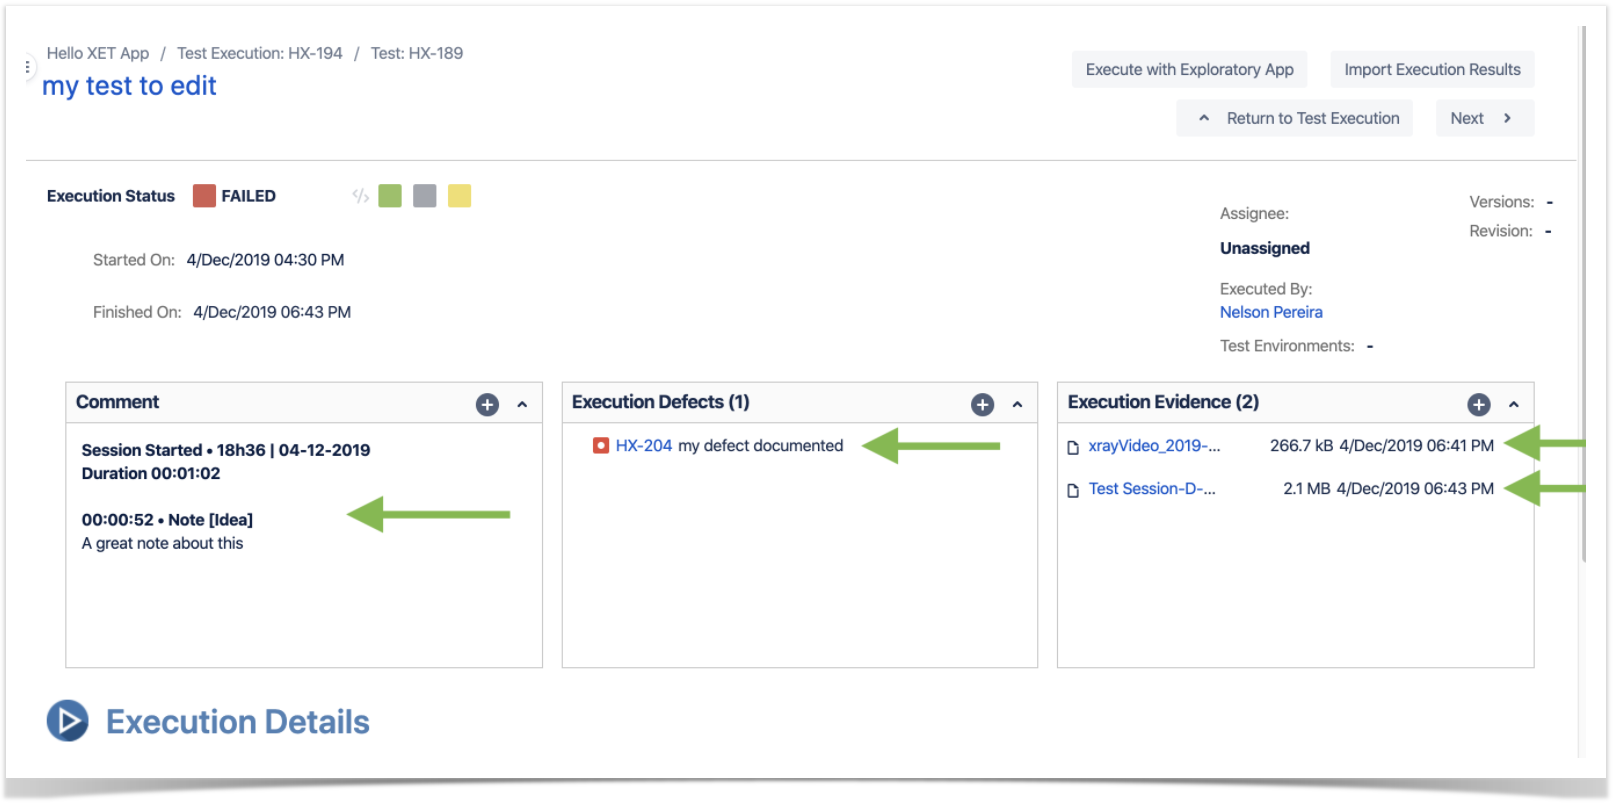The image size is (1620, 807).
Task: Click 'my defect documented' summary text
Action: click(761, 446)
